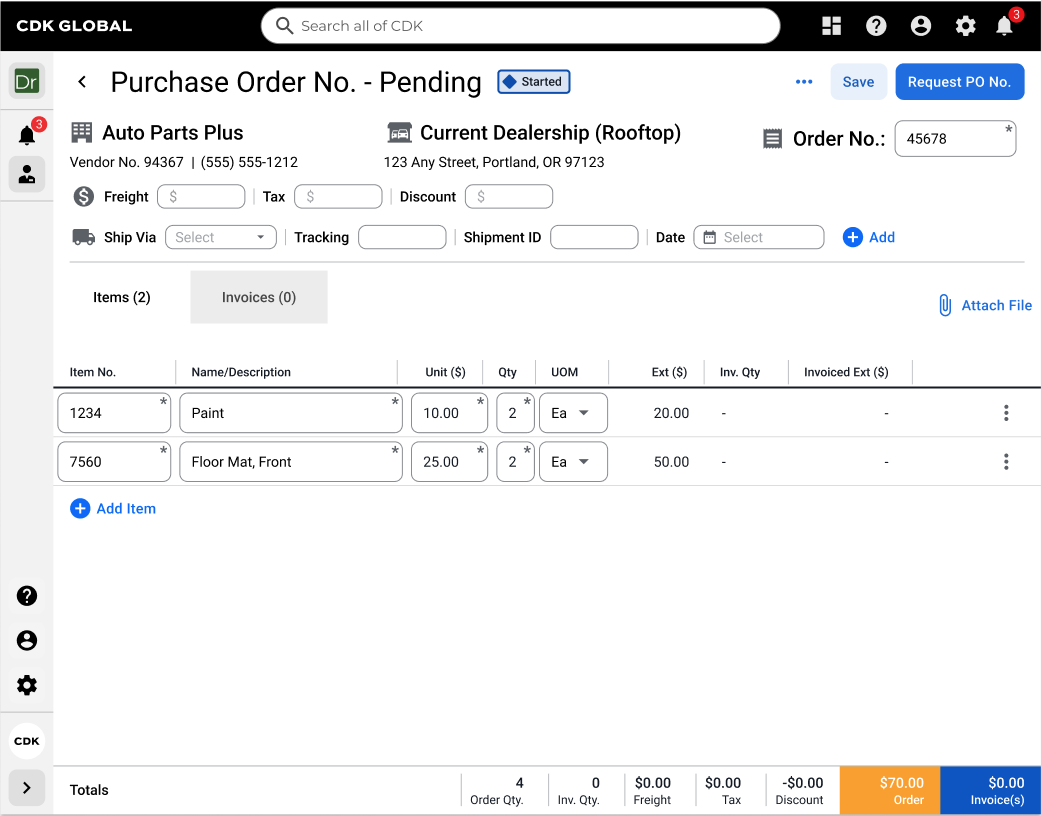
Task: Open the Ship Via dropdown
Action: [220, 237]
